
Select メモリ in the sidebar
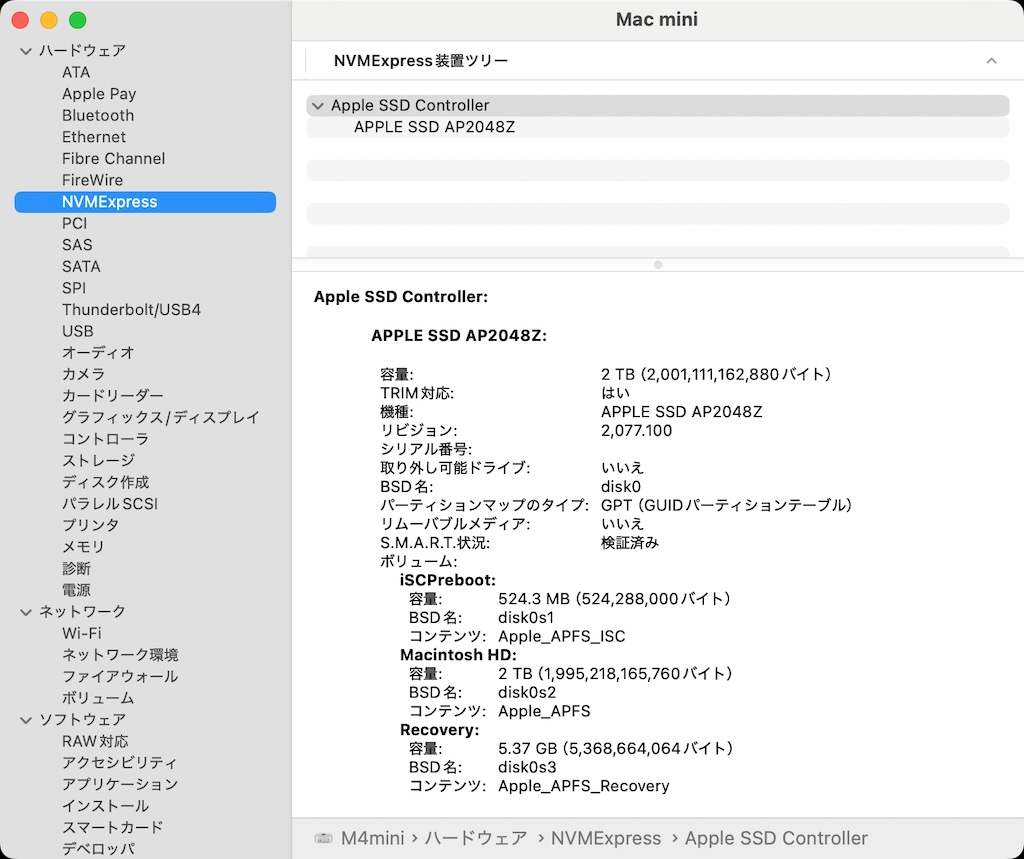(84, 547)
